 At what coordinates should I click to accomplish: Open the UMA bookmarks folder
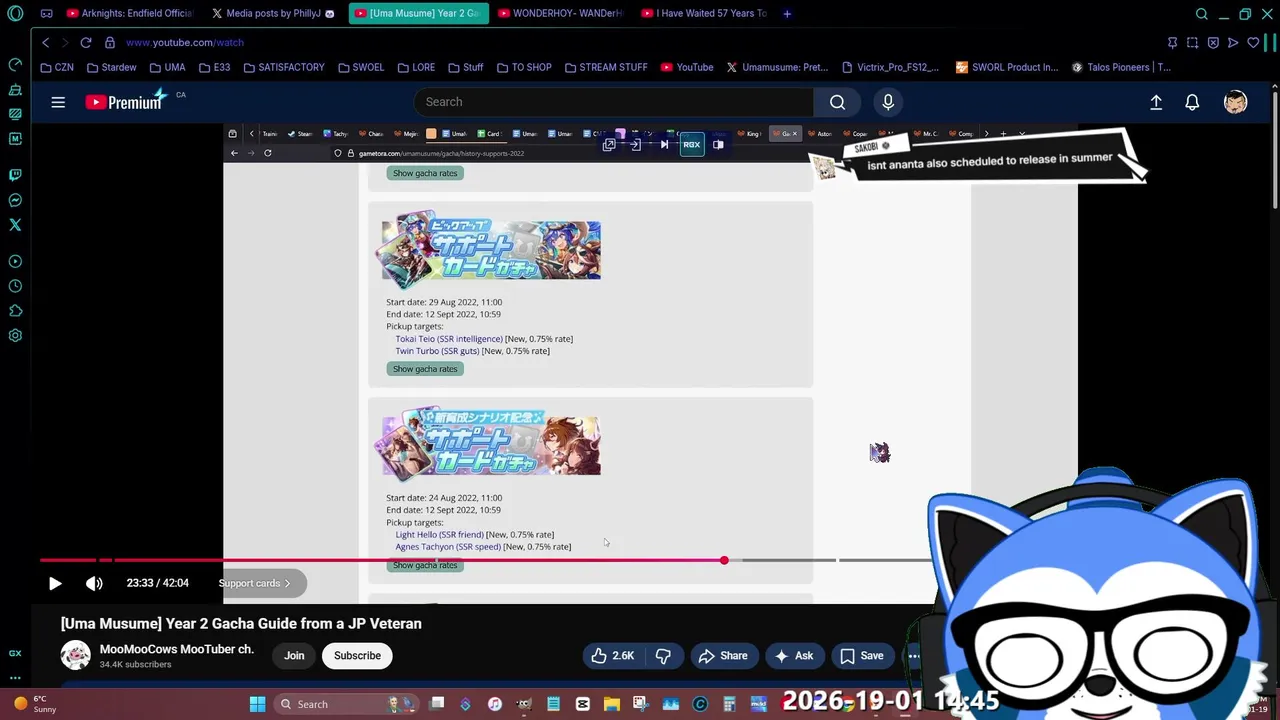click(x=167, y=67)
